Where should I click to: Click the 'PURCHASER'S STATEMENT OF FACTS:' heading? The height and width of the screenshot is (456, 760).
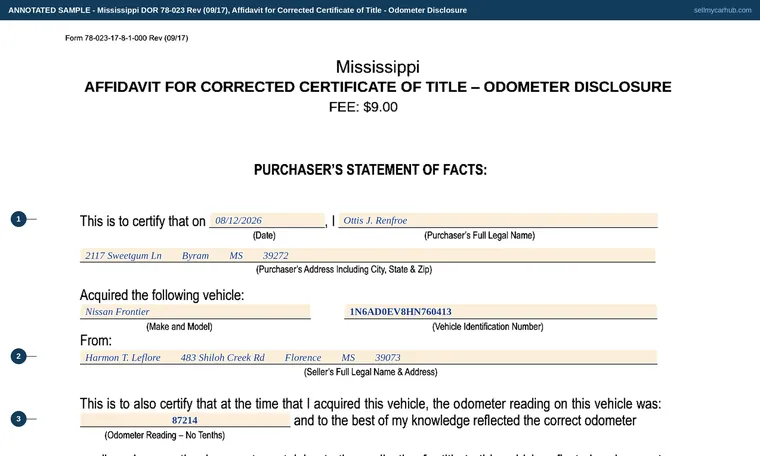(370, 170)
